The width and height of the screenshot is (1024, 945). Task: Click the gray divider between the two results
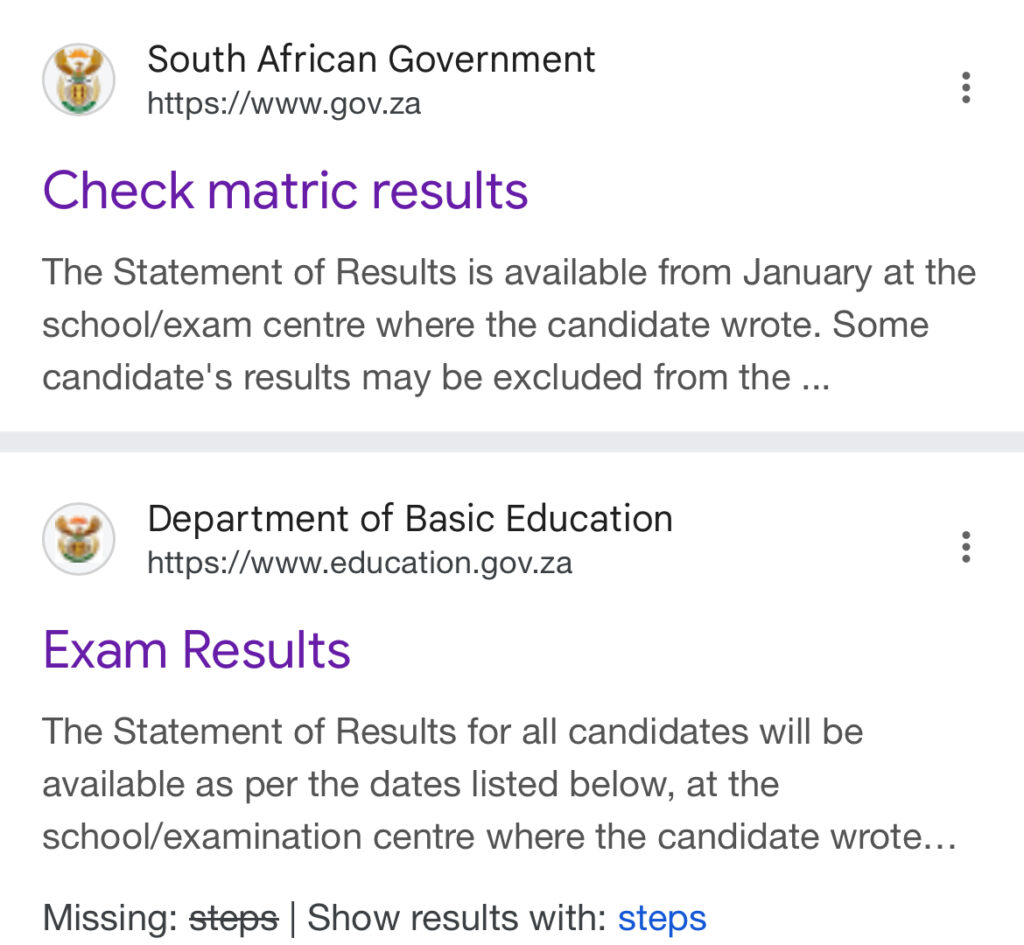[512, 441]
